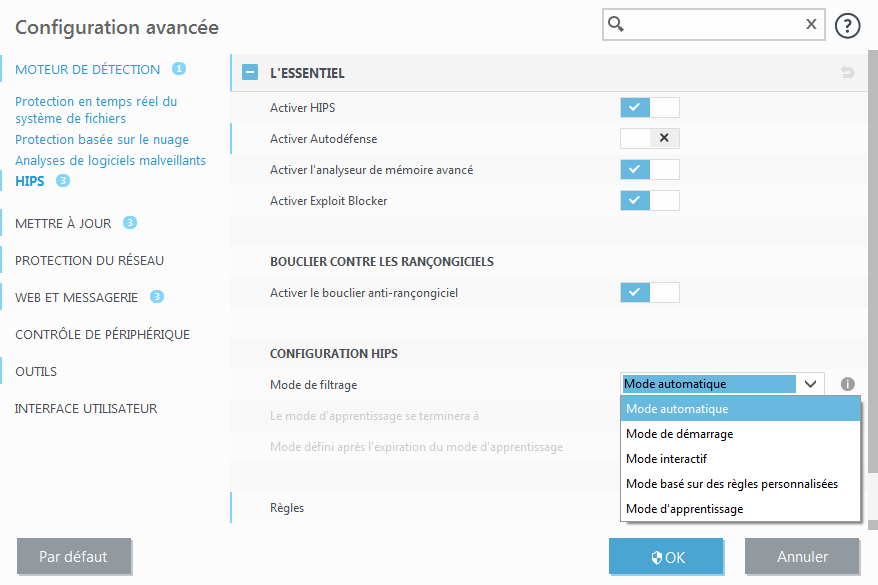Viewport: 878px width, 585px height.
Task: Click the search magnifier icon
Action: [x=617, y=25]
